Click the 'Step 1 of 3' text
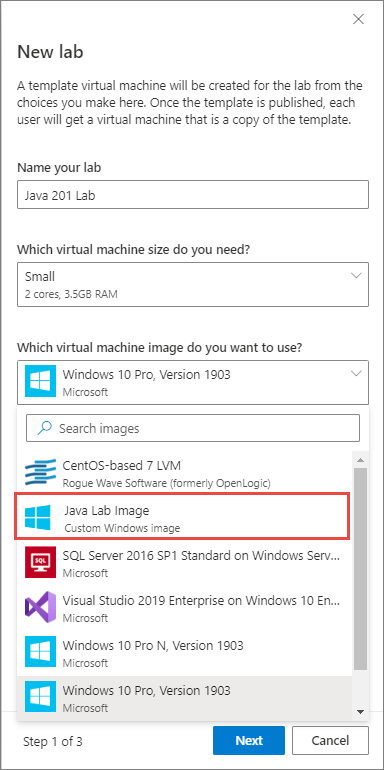 tap(53, 741)
